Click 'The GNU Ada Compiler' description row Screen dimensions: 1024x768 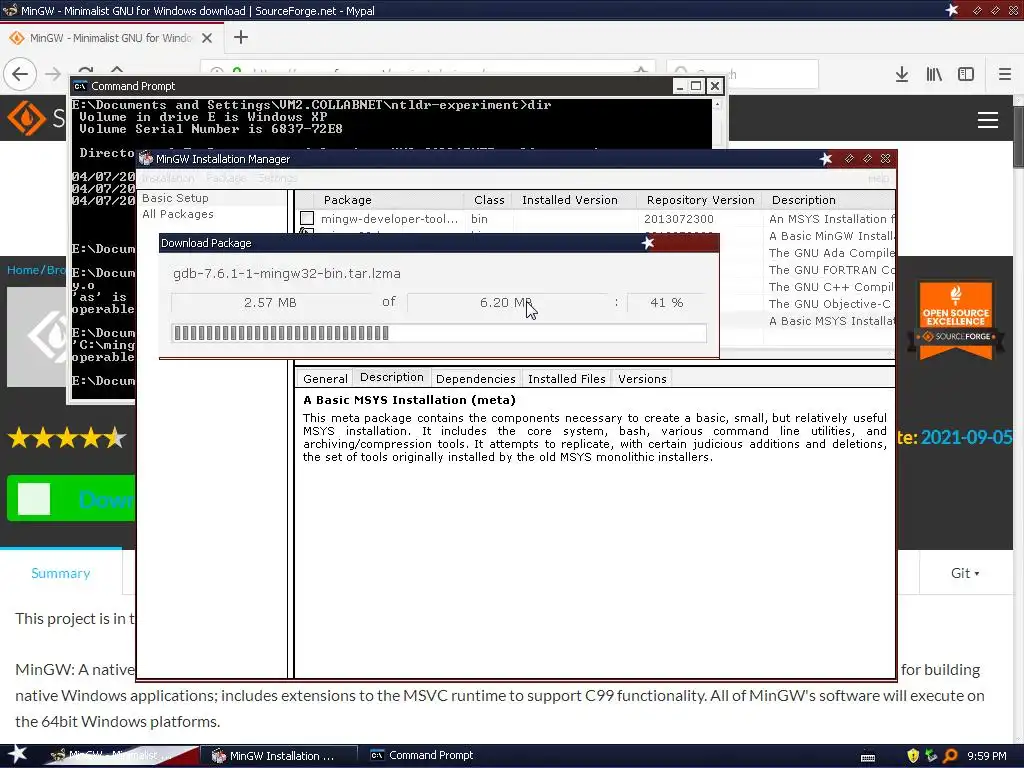(x=831, y=253)
